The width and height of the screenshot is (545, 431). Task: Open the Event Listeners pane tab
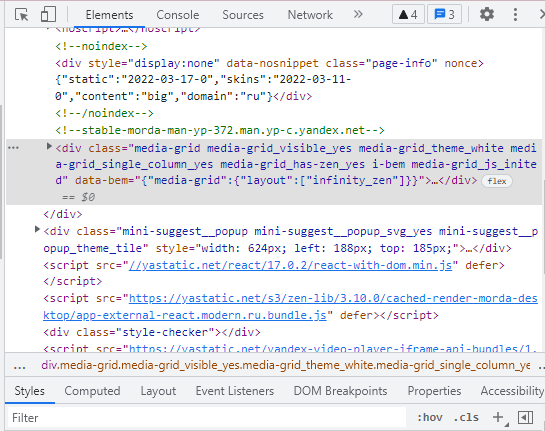pos(235,391)
